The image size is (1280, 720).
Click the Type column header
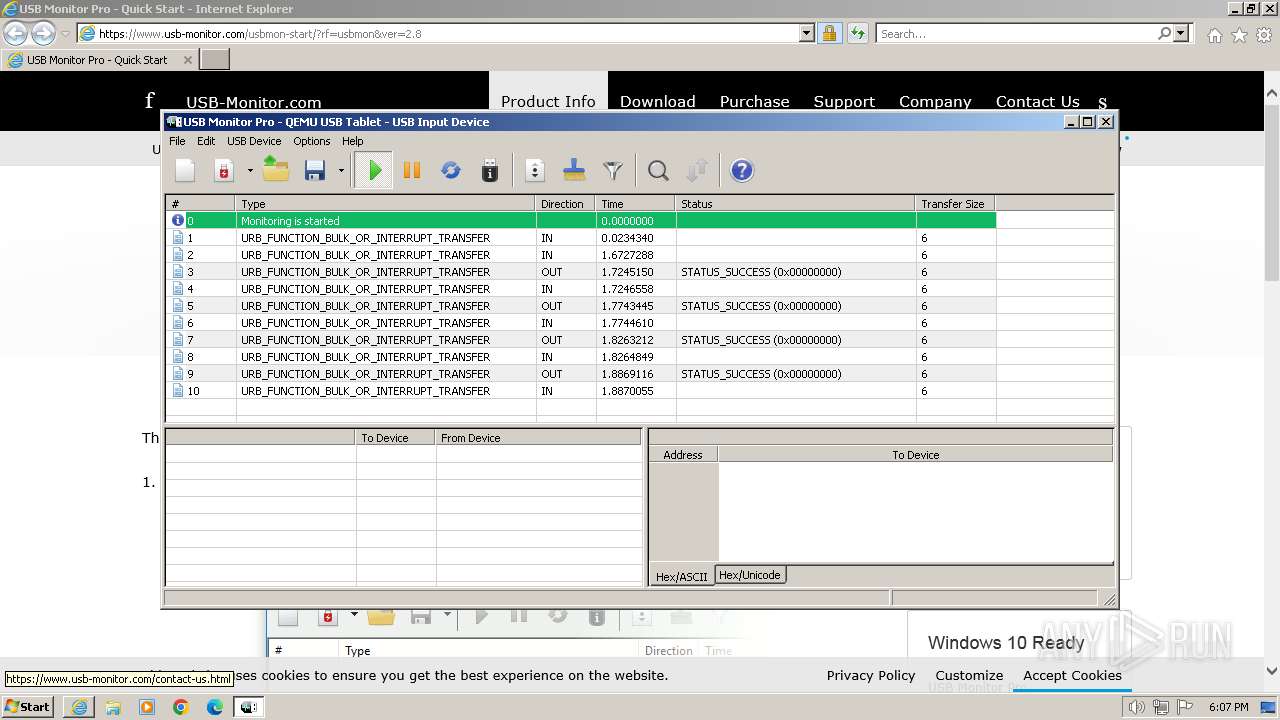click(386, 204)
